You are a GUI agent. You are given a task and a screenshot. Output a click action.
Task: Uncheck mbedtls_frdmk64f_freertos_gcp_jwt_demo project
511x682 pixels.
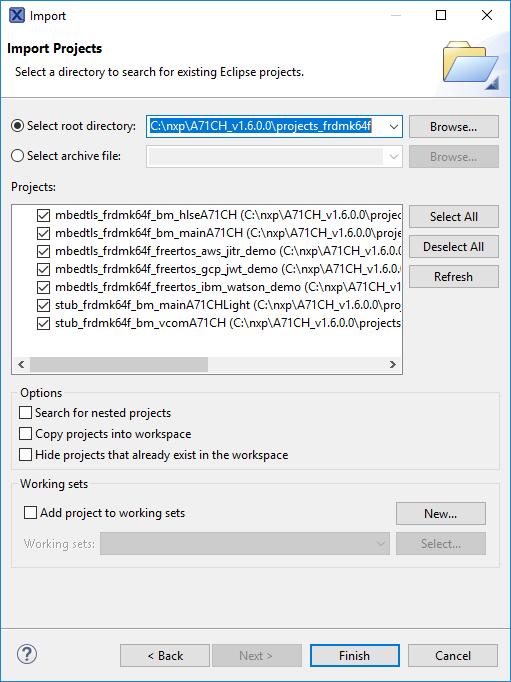click(x=43, y=269)
